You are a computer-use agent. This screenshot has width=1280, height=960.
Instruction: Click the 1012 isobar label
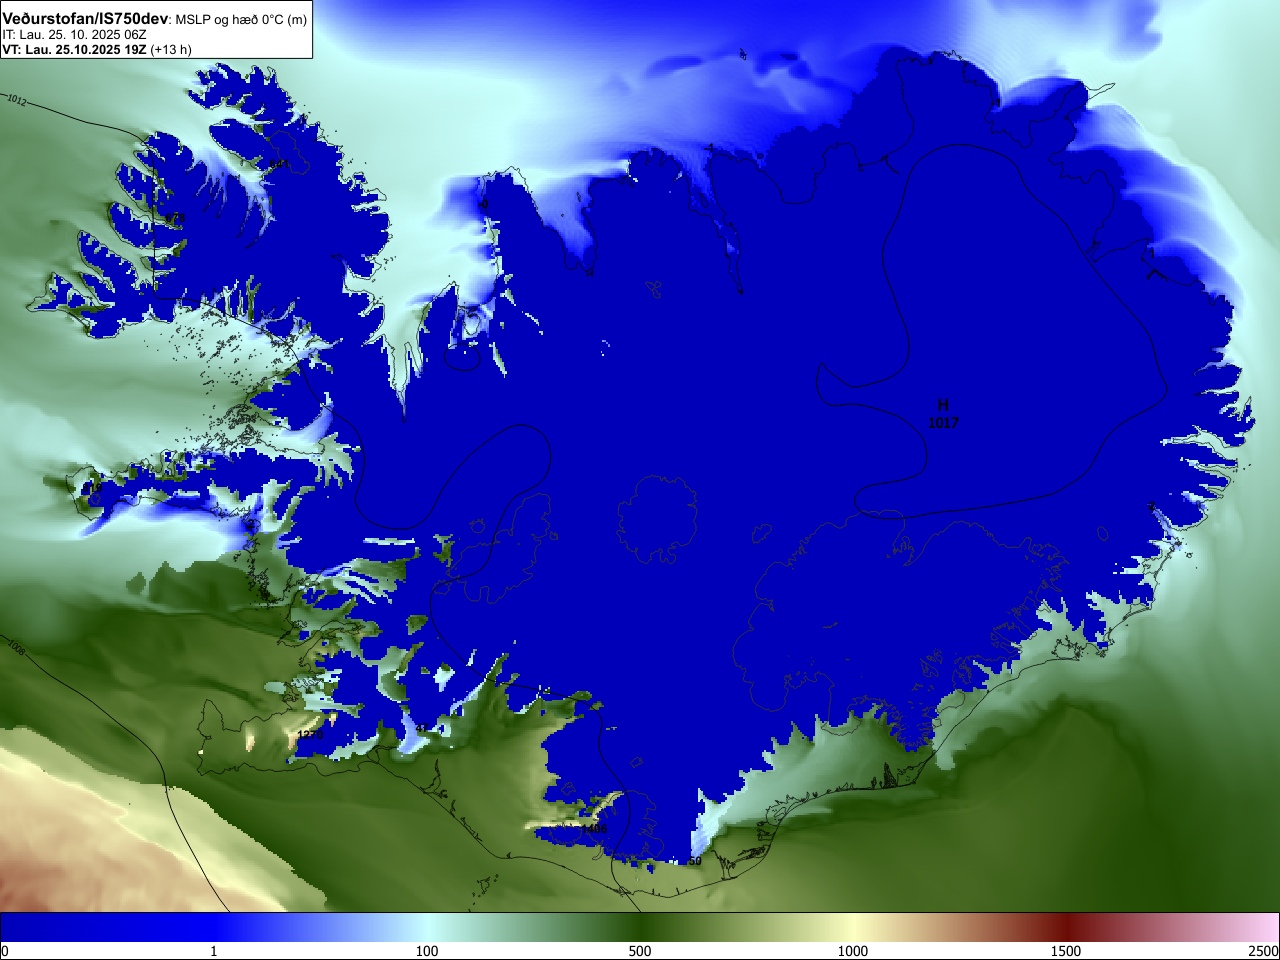pos(17,100)
